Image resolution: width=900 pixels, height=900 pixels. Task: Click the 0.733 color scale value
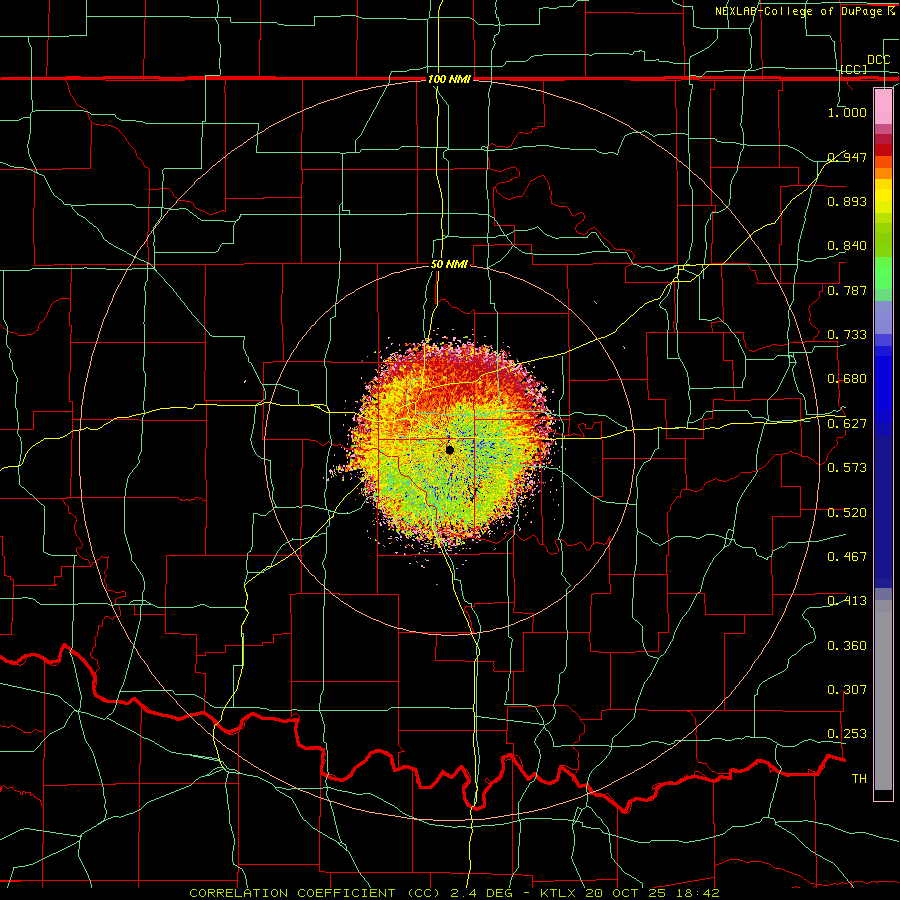pyautogui.click(x=847, y=335)
